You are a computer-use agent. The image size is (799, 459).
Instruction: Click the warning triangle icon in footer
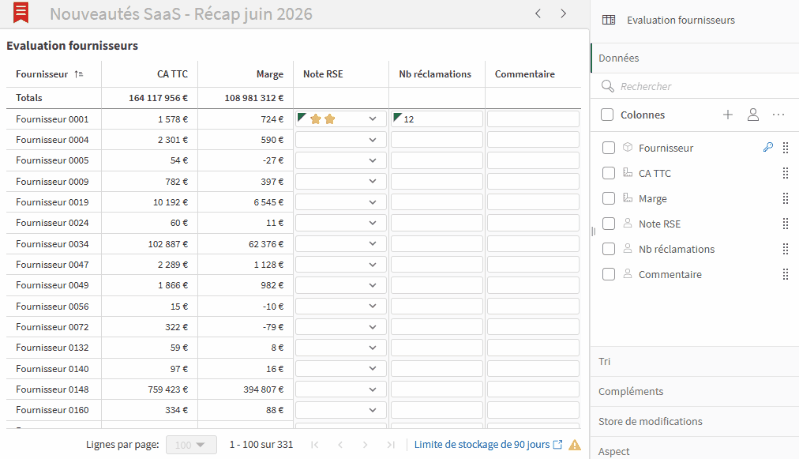(575, 445)
